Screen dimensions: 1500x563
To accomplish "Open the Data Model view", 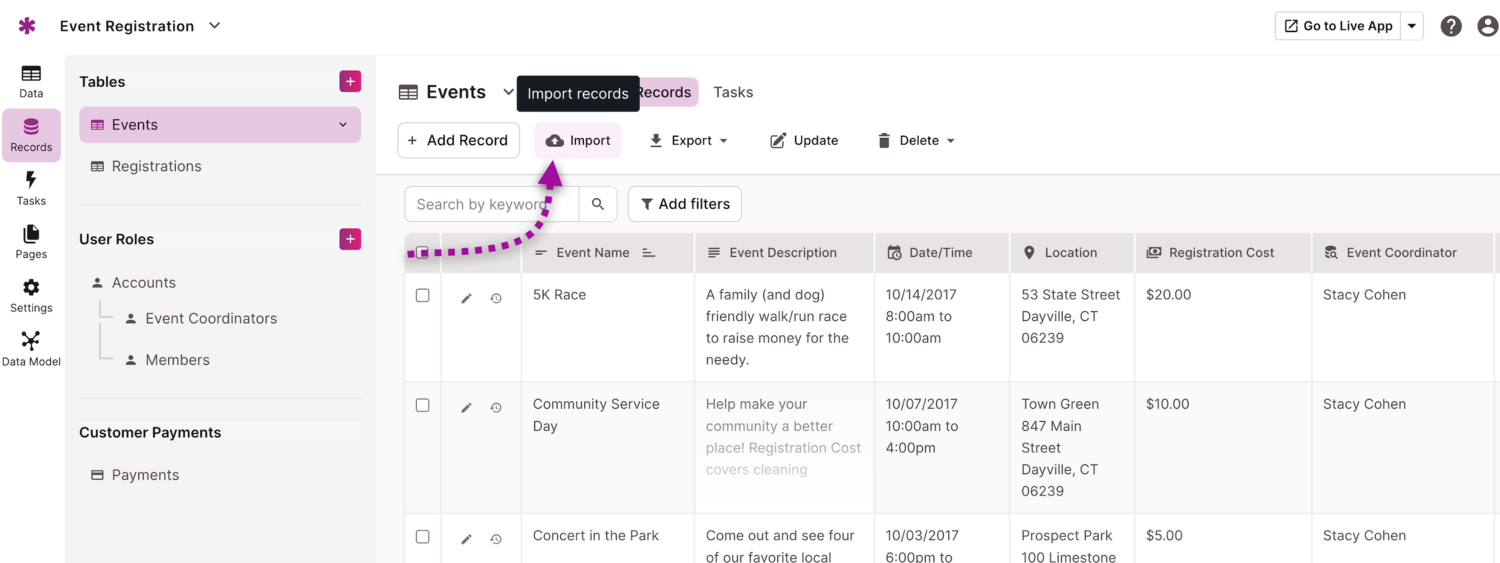I will [x=31, y=348].
